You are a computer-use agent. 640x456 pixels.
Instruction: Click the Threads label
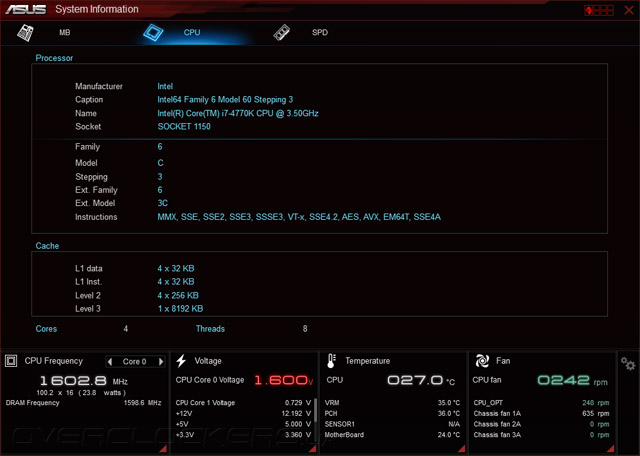(210, 329)
